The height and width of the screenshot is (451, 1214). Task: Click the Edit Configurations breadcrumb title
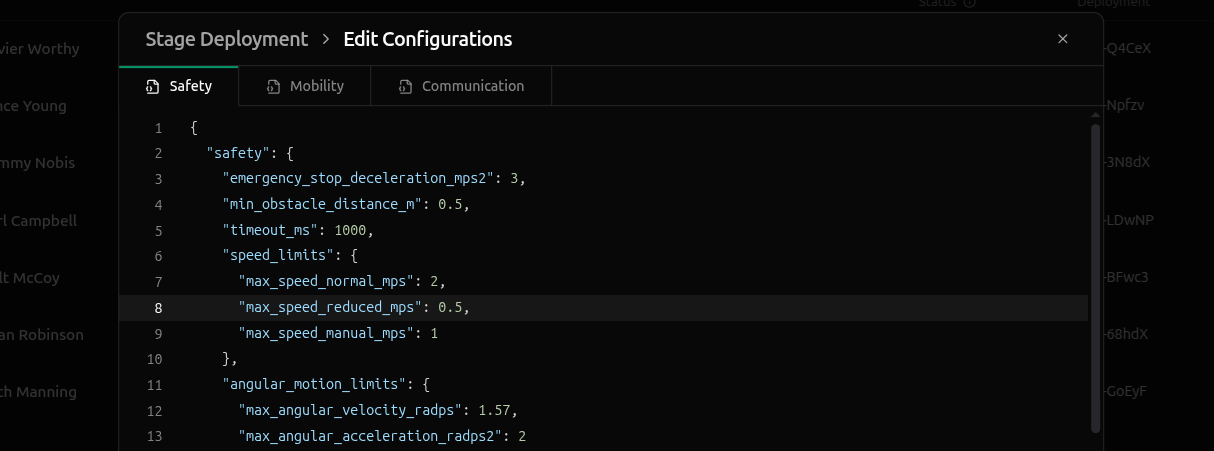coord(427,40)
